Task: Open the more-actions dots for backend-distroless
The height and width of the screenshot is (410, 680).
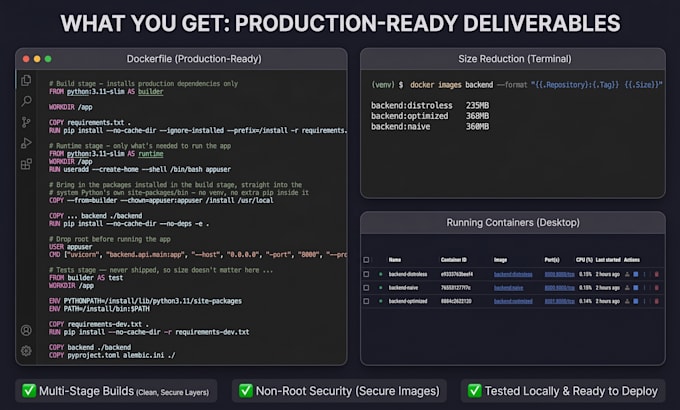Action: (x=644, y=274)
